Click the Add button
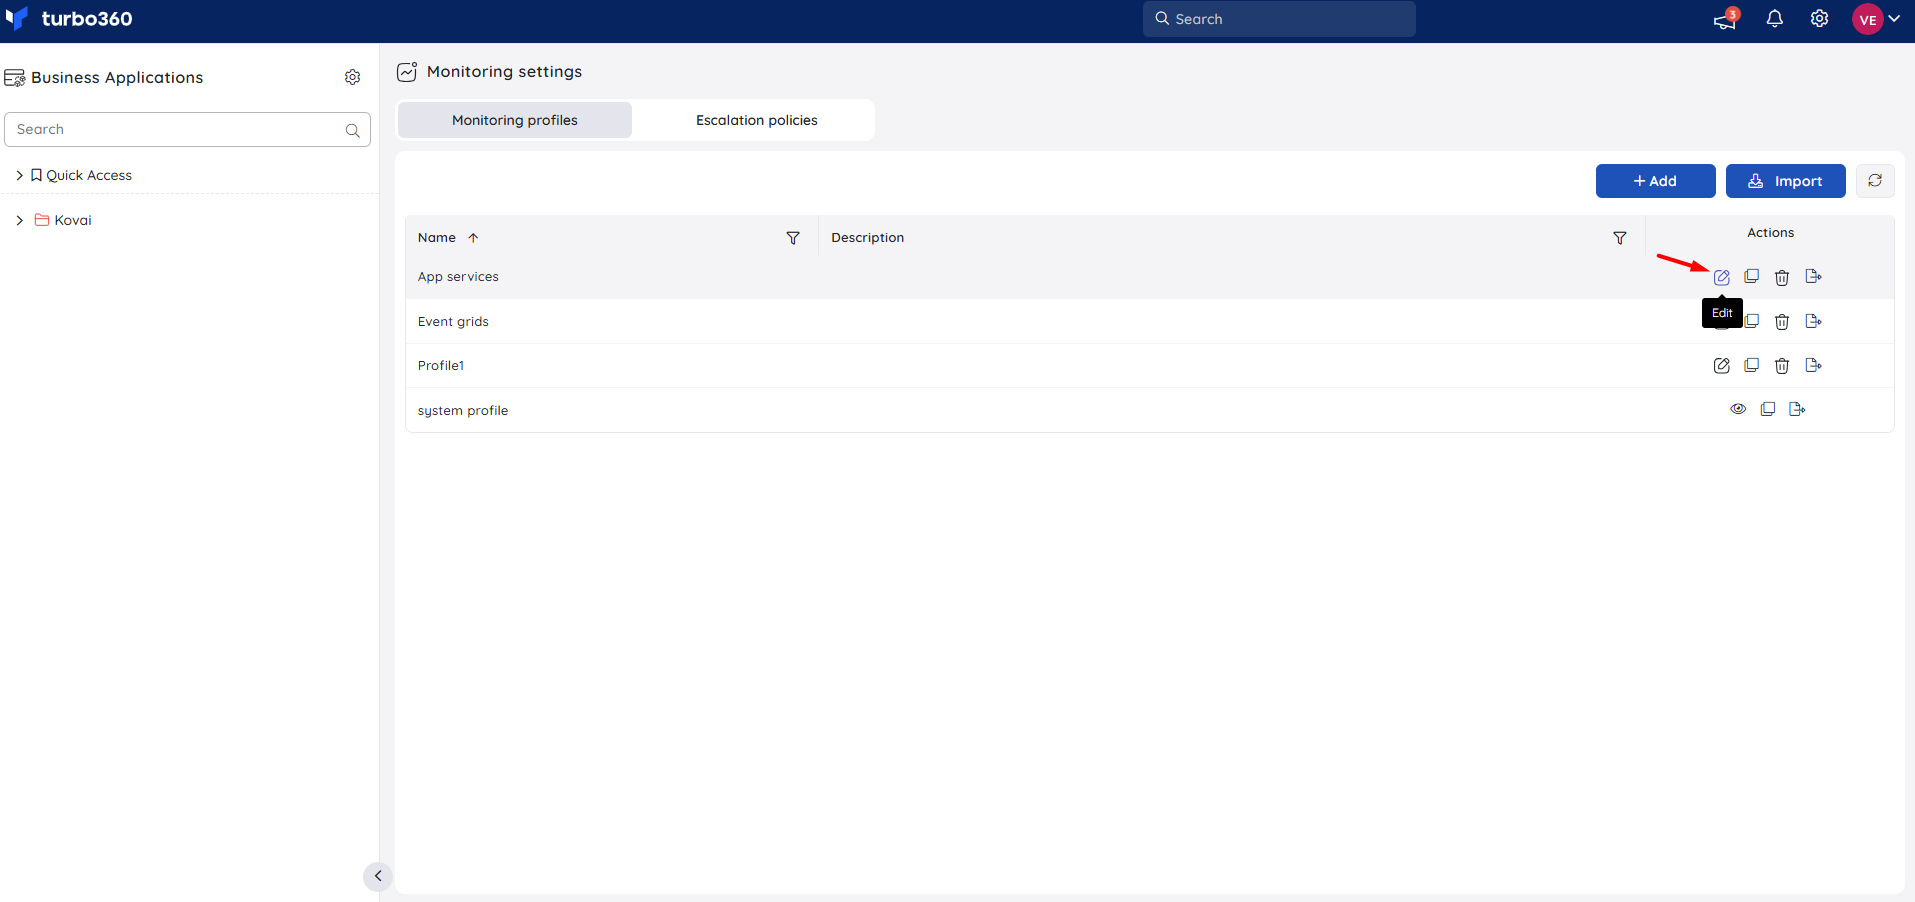This screenshot has width=1915, height=902. pos(1656,181)
